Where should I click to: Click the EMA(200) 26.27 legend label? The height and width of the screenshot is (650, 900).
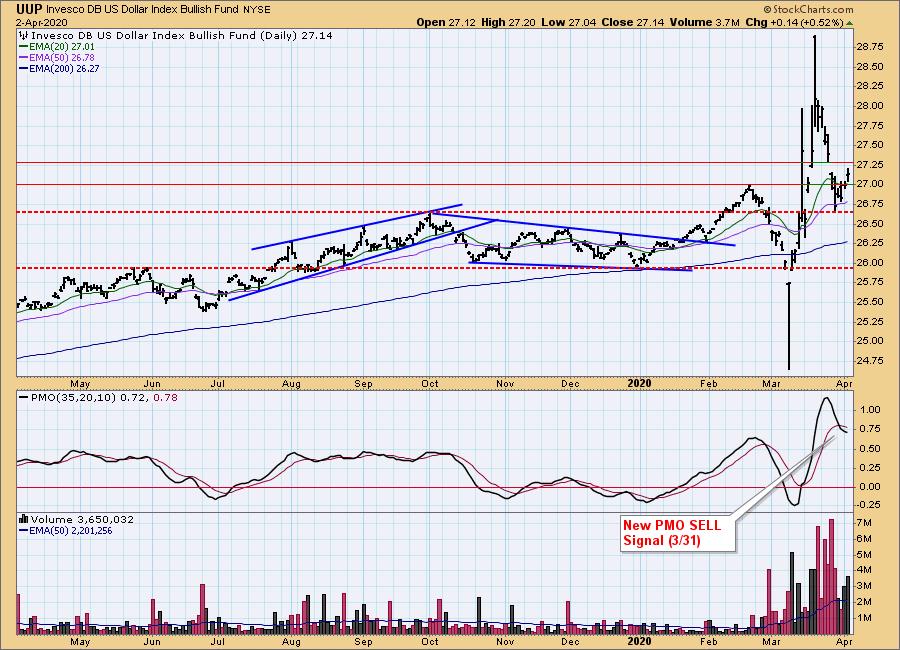(x=64, y=68)
